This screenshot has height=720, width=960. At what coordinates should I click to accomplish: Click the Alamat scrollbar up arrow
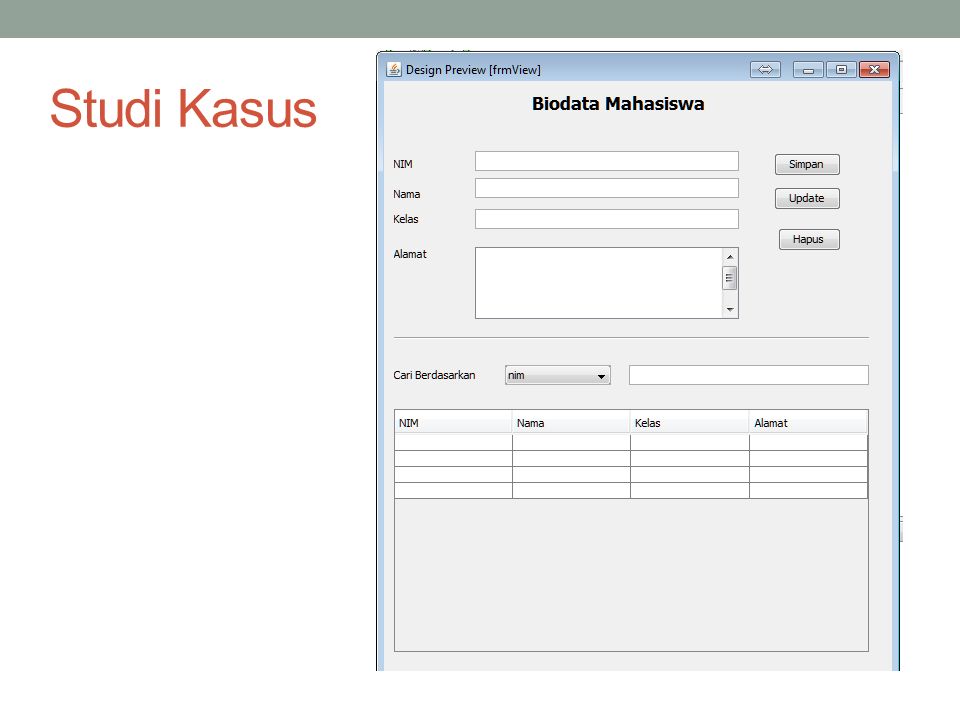coord(730,257)
